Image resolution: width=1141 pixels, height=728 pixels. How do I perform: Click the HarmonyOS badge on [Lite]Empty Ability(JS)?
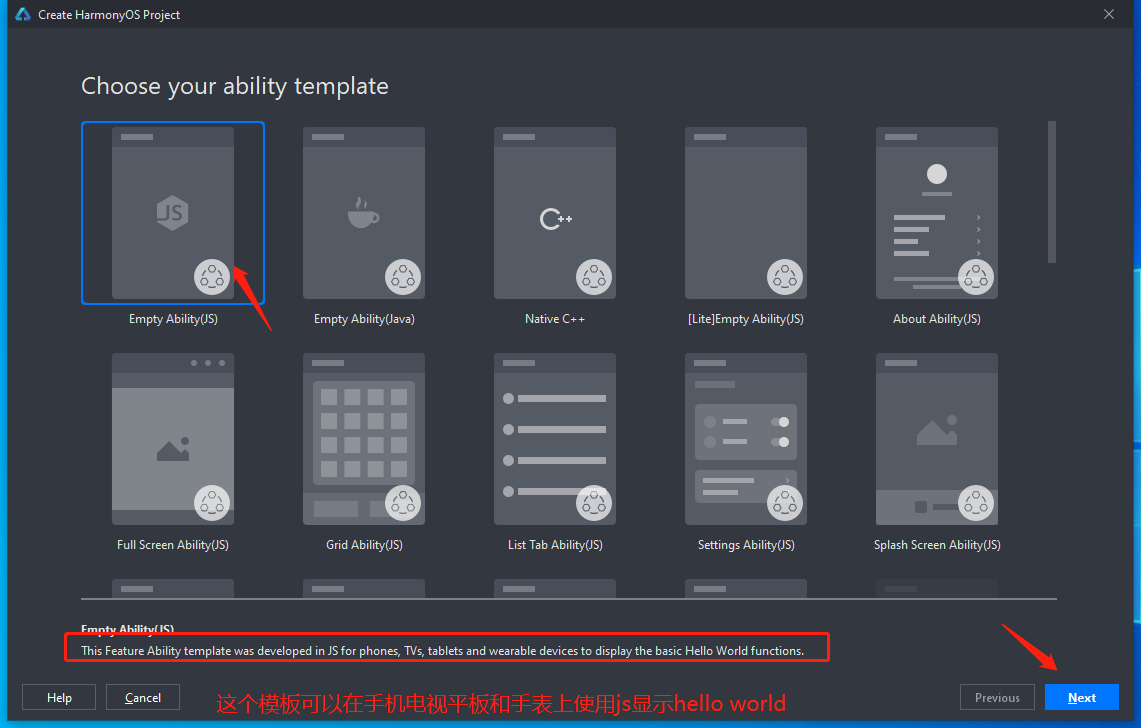785,277
